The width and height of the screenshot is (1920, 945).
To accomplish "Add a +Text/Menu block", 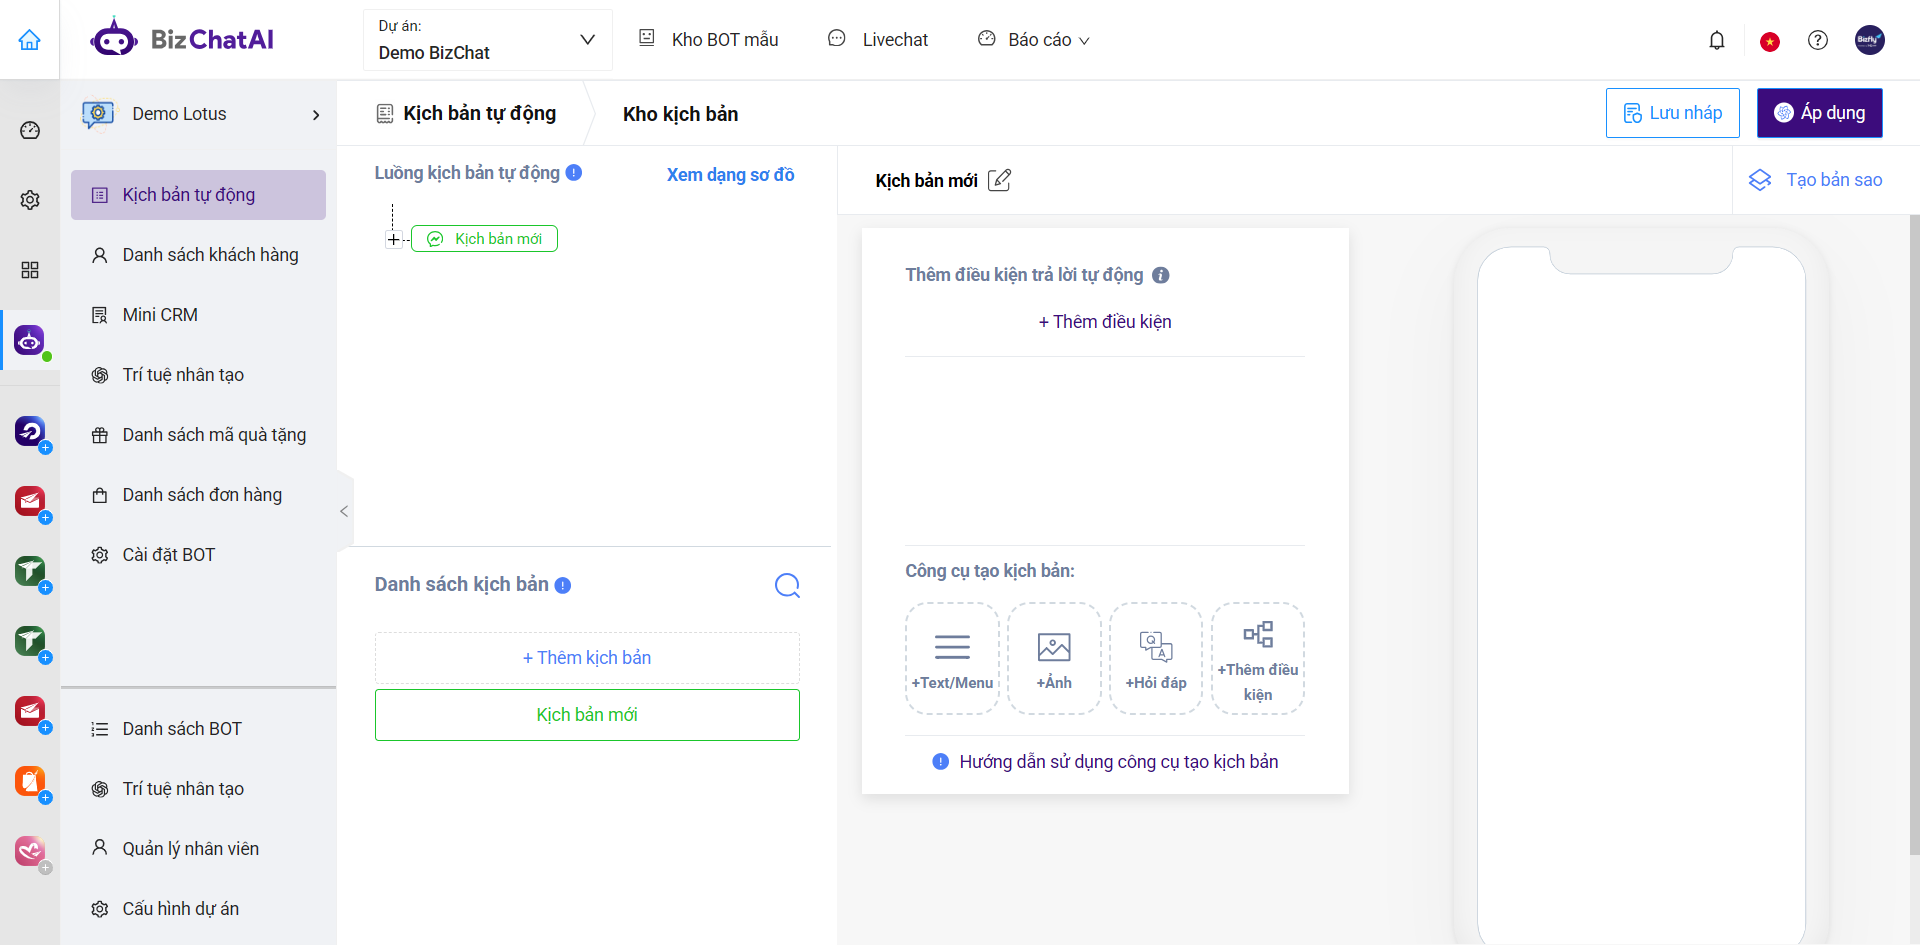I will coord(952,658).
